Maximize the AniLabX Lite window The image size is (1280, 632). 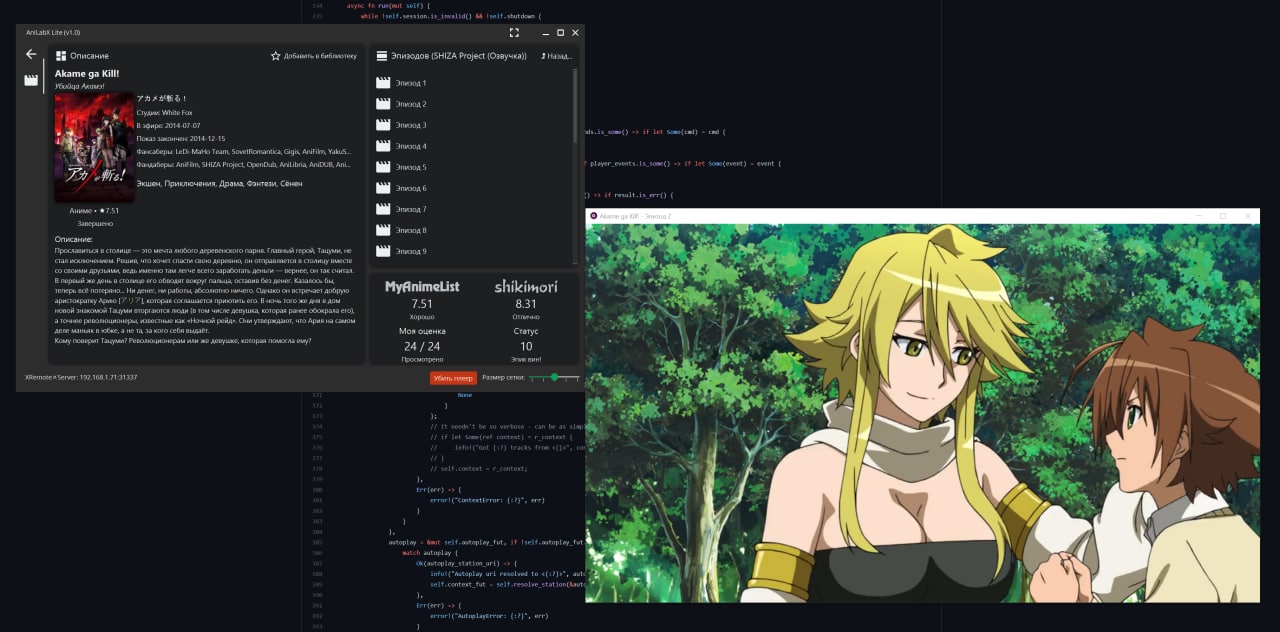[x=560, y=32]
